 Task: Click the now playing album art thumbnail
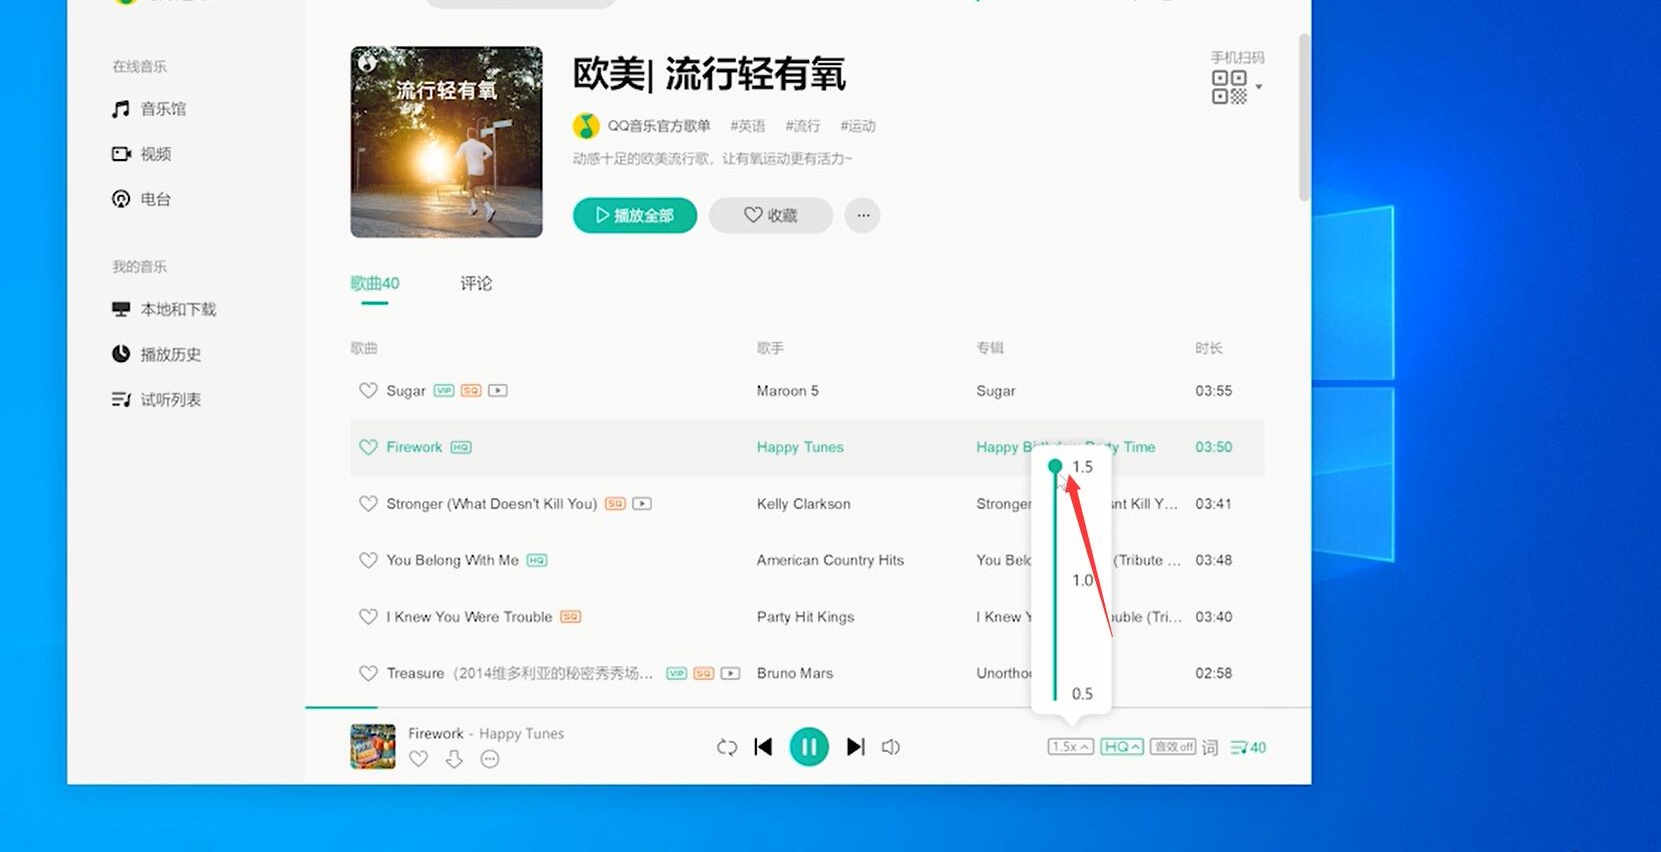click(373, 746)
